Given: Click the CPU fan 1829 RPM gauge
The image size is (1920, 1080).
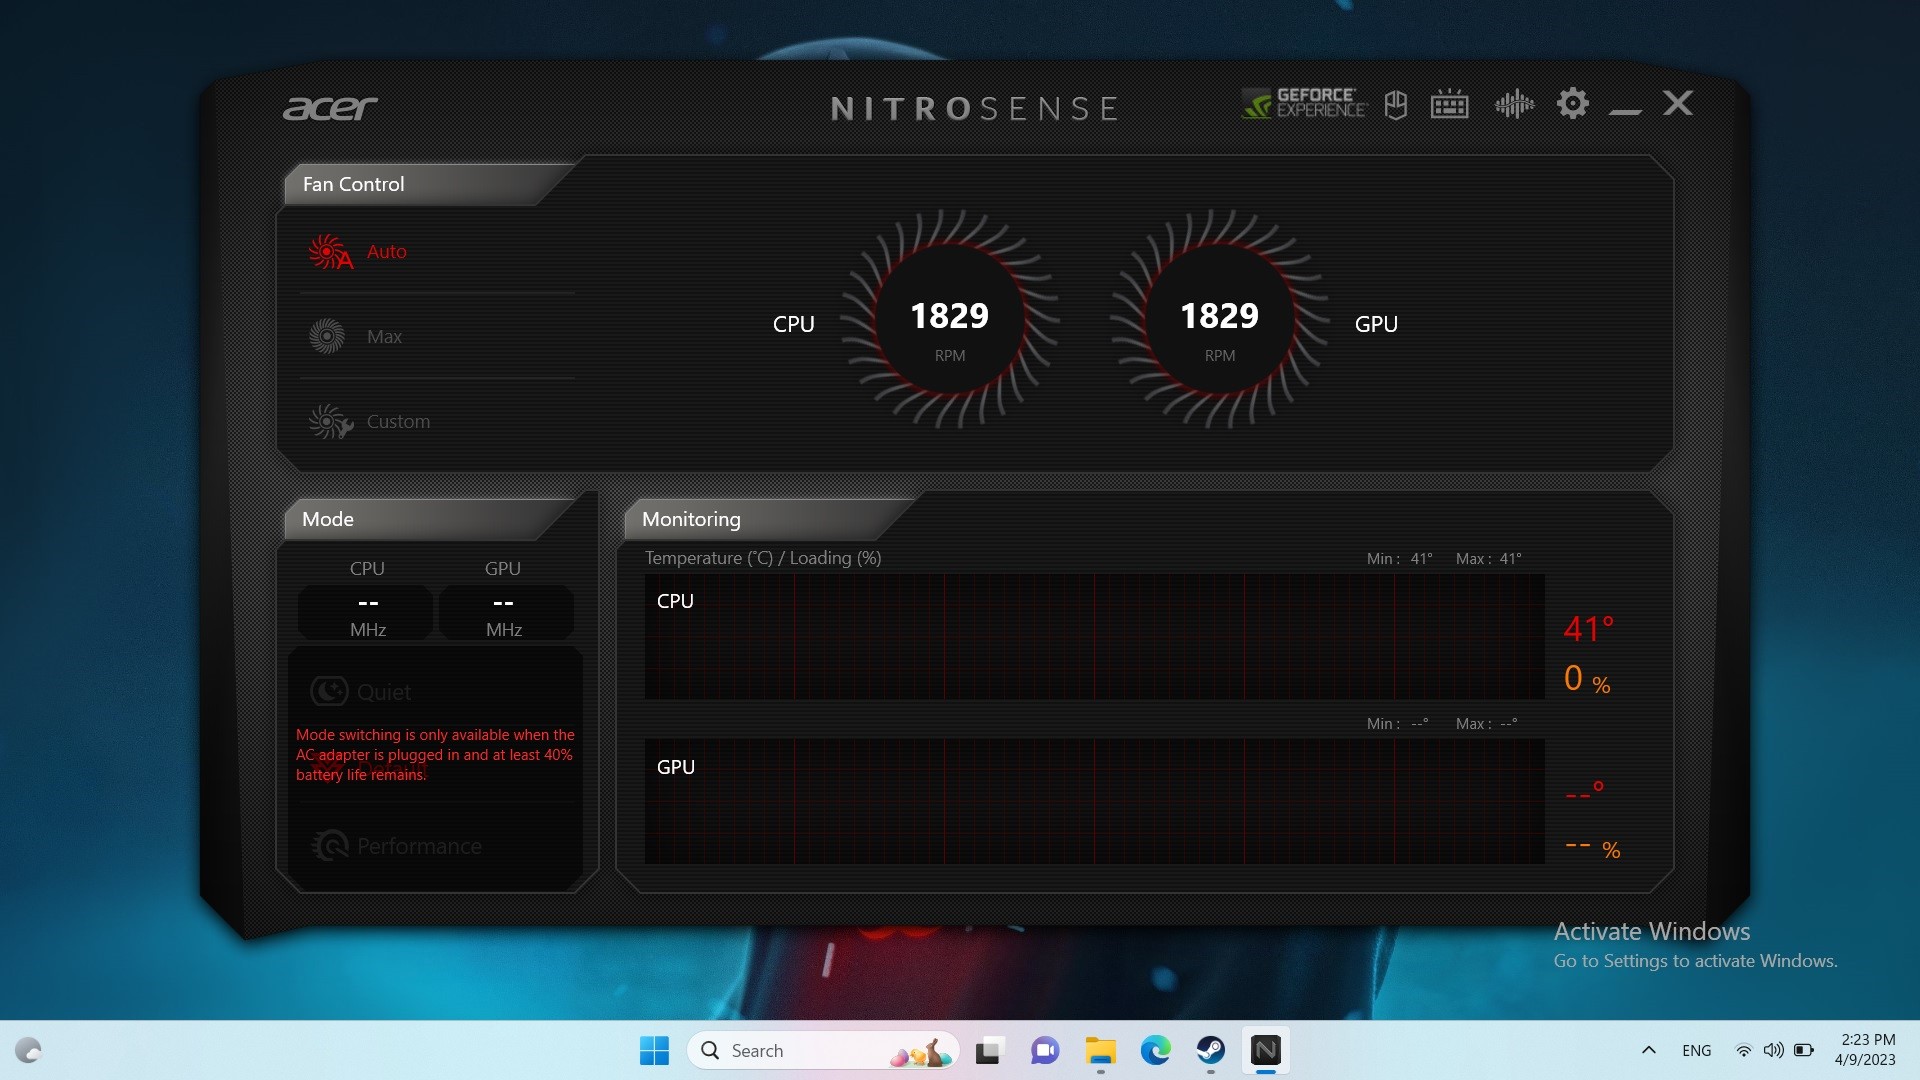Looking at the screenshot, I should click(x=950, y=320).
